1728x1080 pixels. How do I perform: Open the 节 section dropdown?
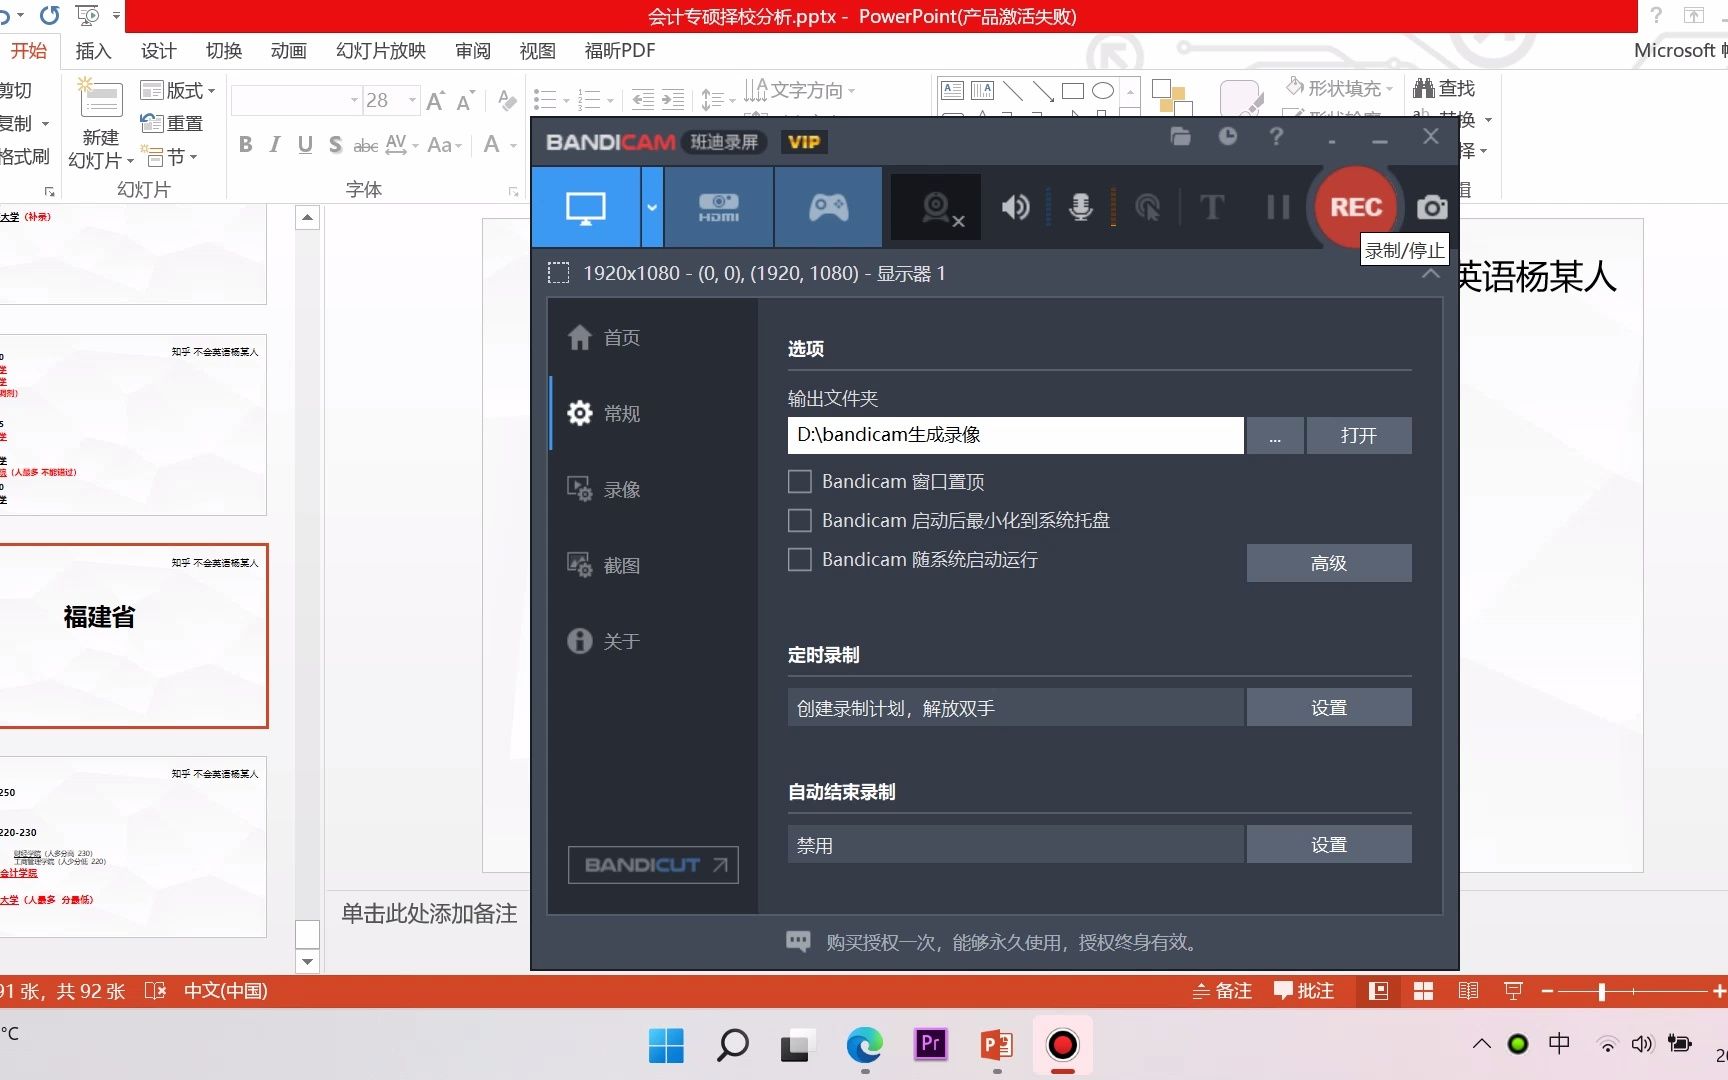[172, 157]
